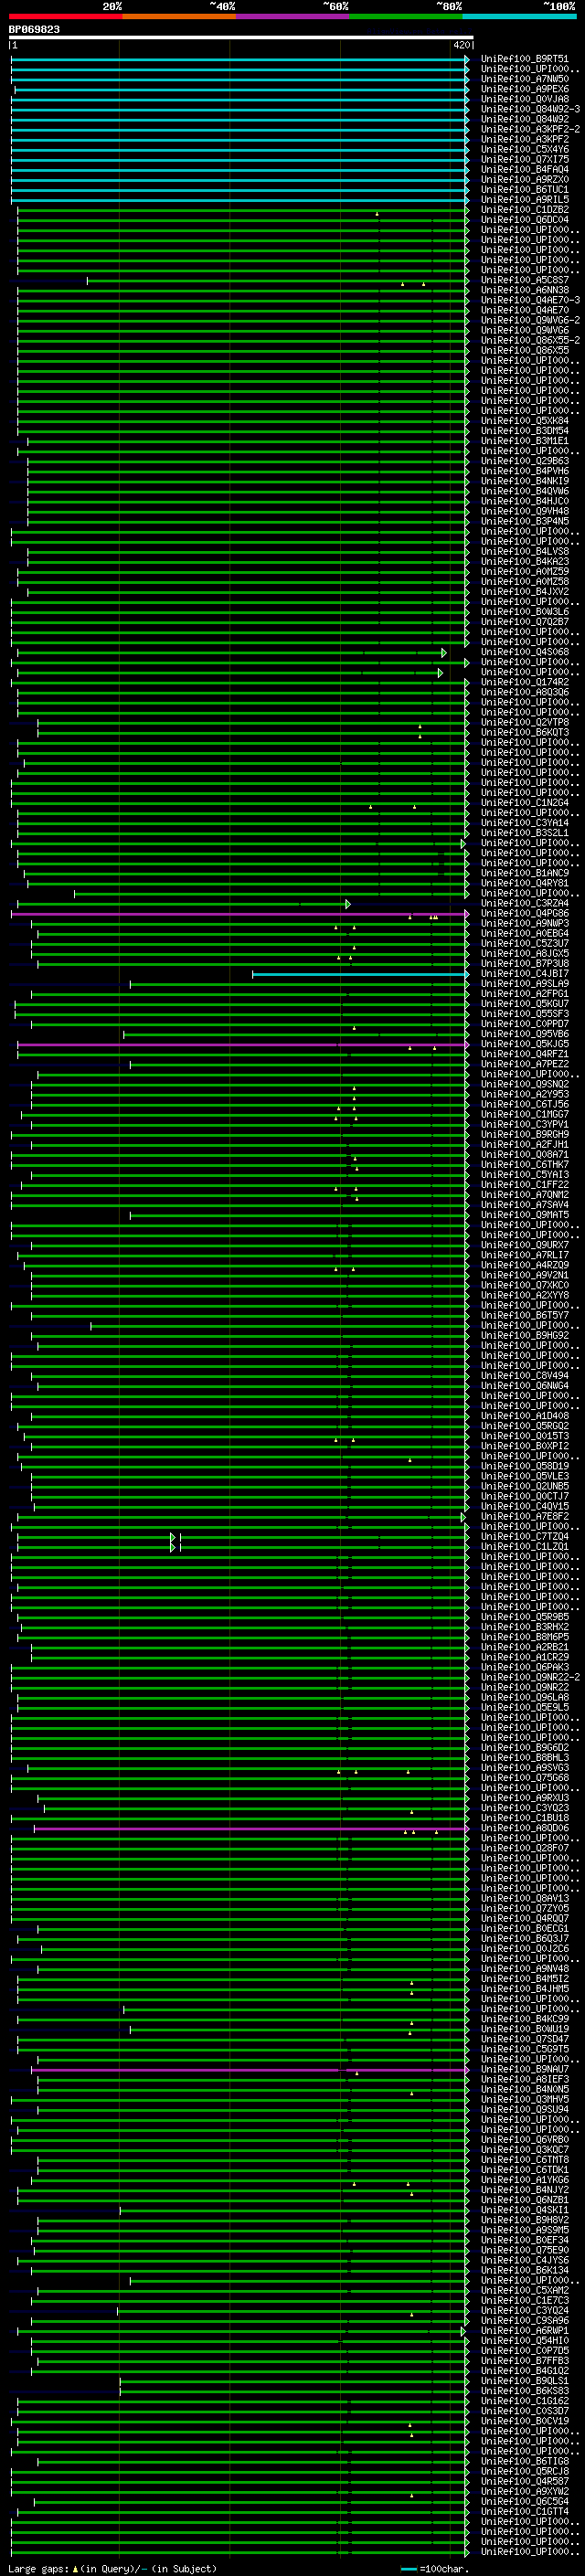Select hit label UniRef100_B4NKI9
The width and height of the screenshot is (585, 2576).
pos(524,482)
